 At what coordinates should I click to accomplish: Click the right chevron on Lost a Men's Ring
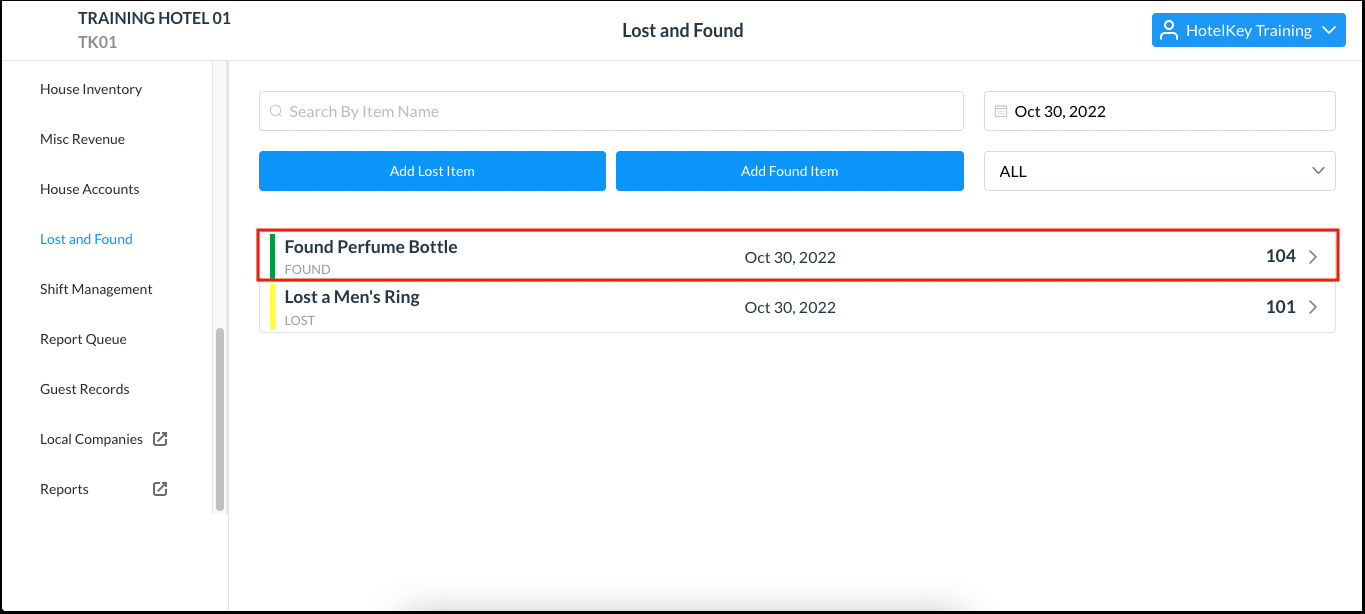tap(1315, 306)
